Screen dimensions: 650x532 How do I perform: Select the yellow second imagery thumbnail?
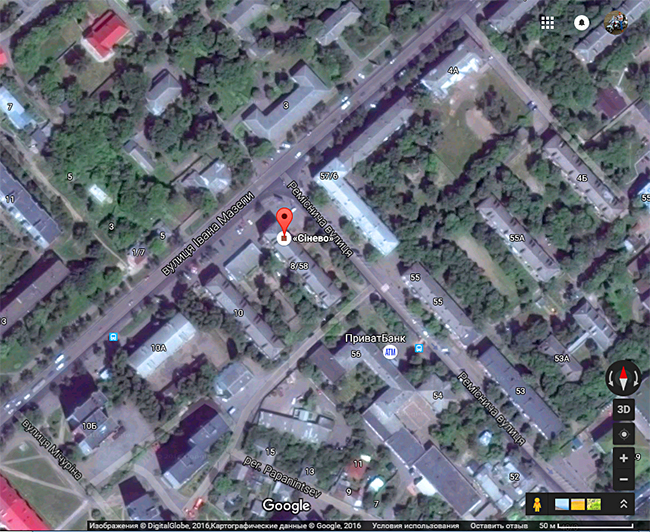578,504
